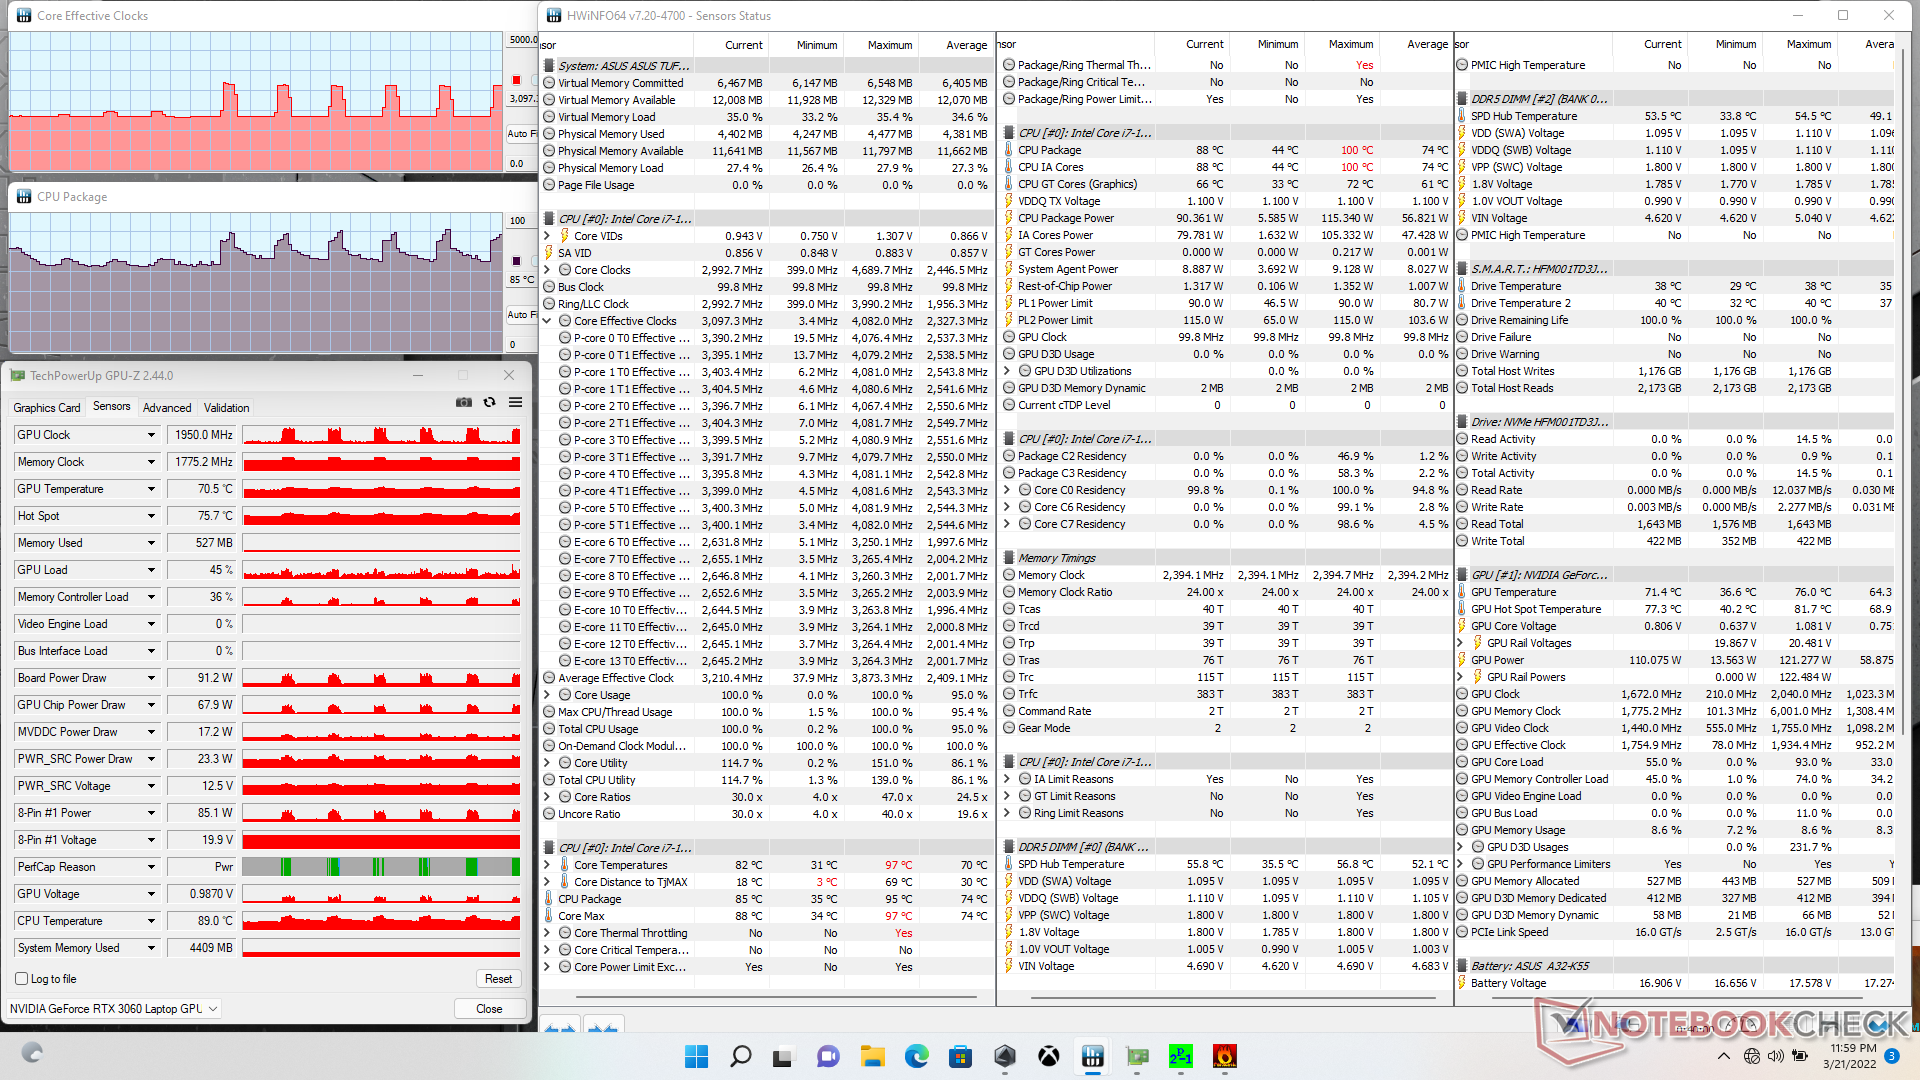Click Auto Fit in Core Effective Clocks

pyautogui.click(x=520, y=133)
